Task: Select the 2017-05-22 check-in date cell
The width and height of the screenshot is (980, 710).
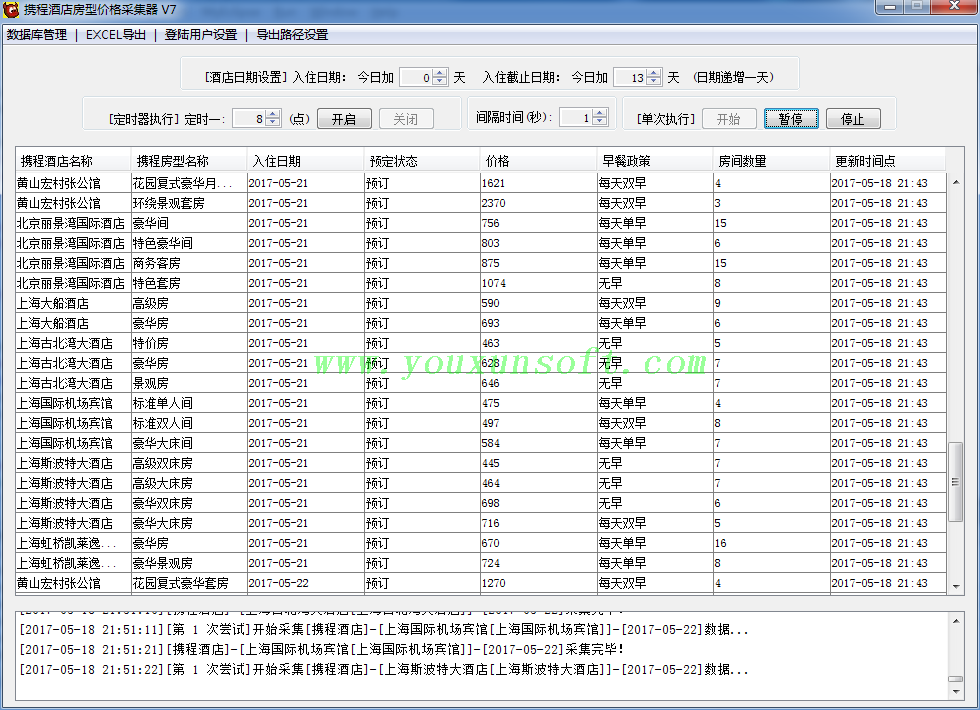Action: pos(305,583)
